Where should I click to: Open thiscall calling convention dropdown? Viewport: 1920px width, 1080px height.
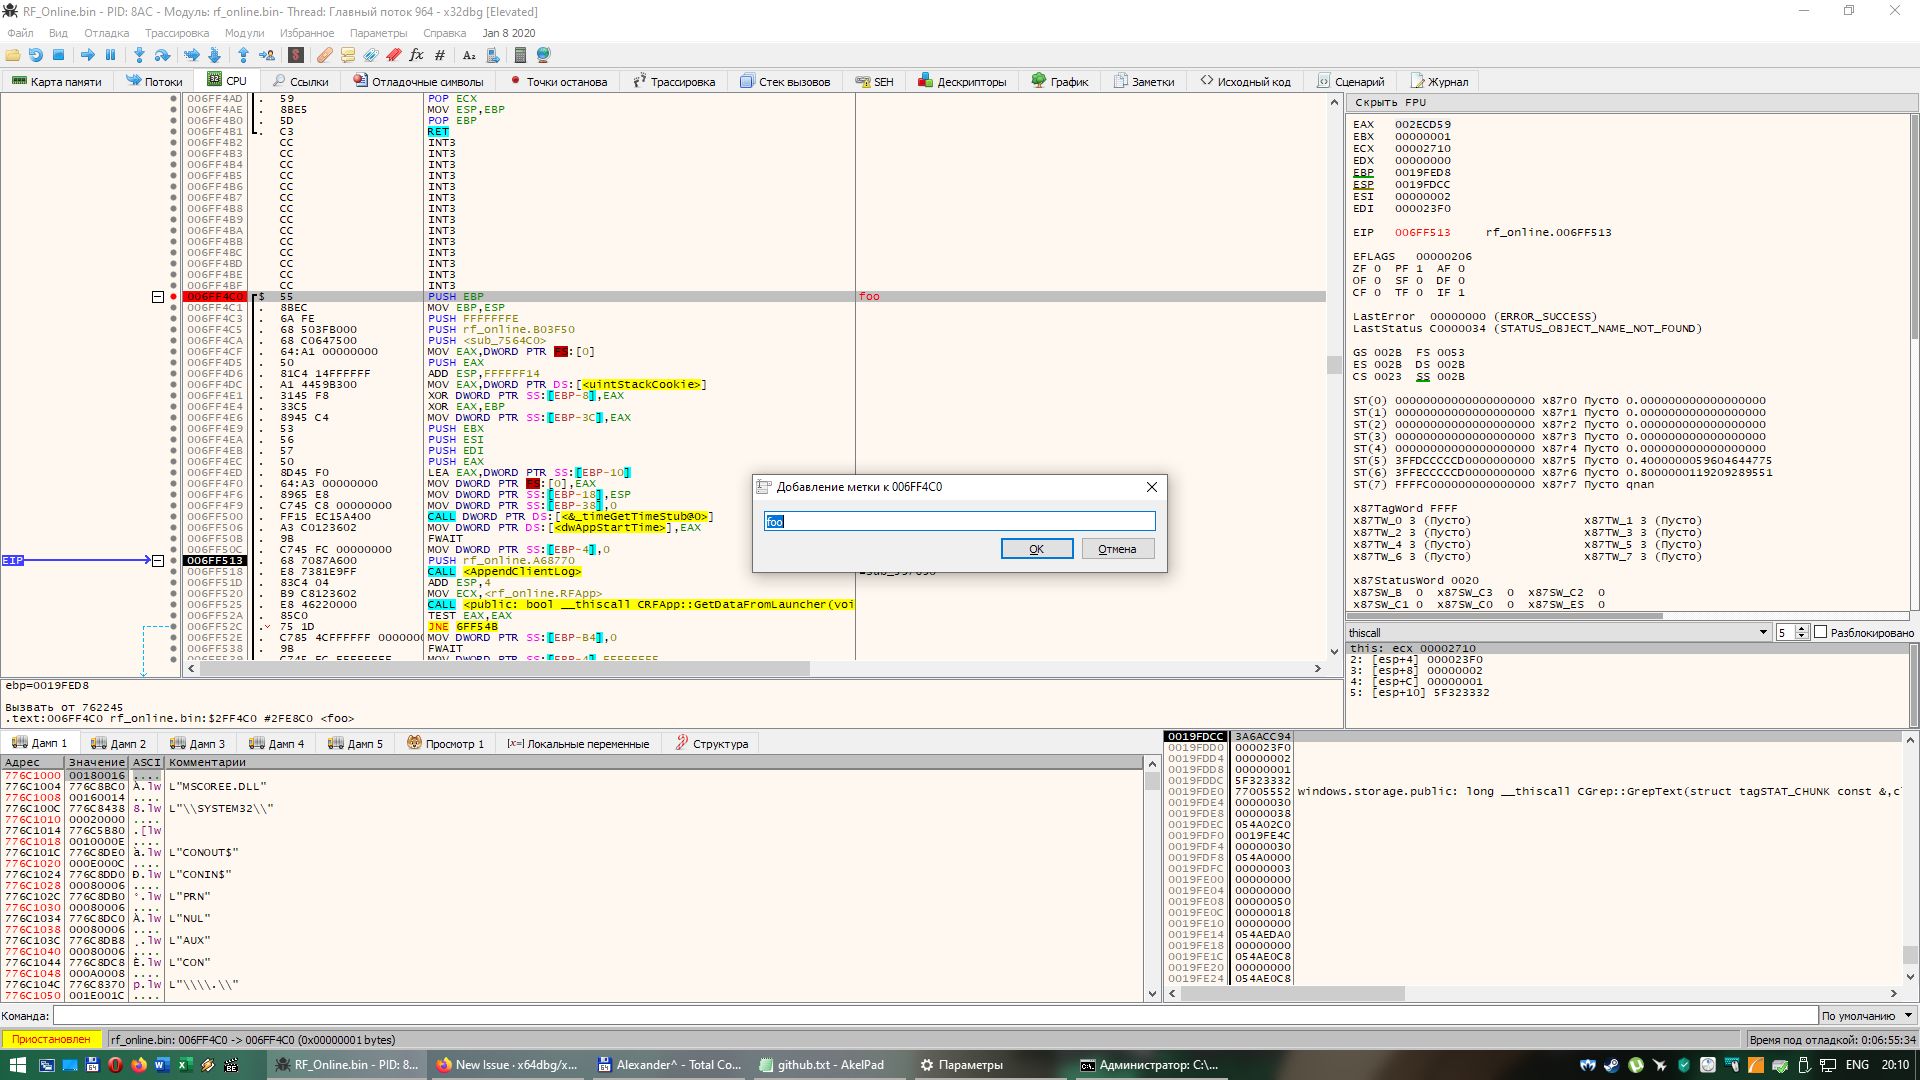1558,632
